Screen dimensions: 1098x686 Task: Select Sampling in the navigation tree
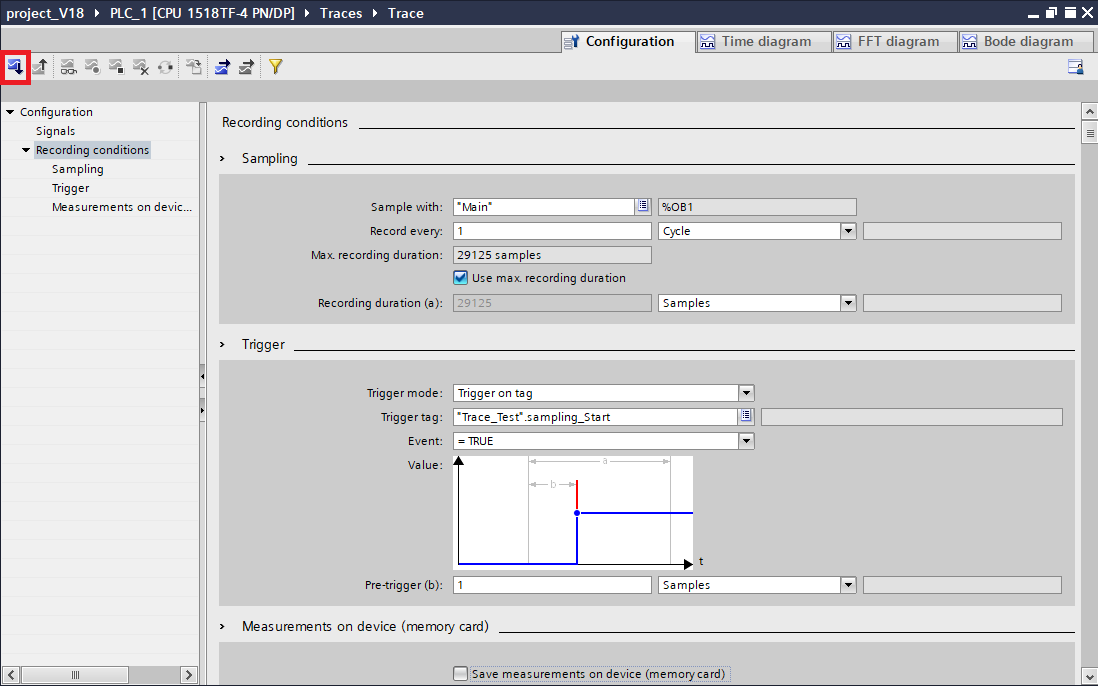point(78,169)
